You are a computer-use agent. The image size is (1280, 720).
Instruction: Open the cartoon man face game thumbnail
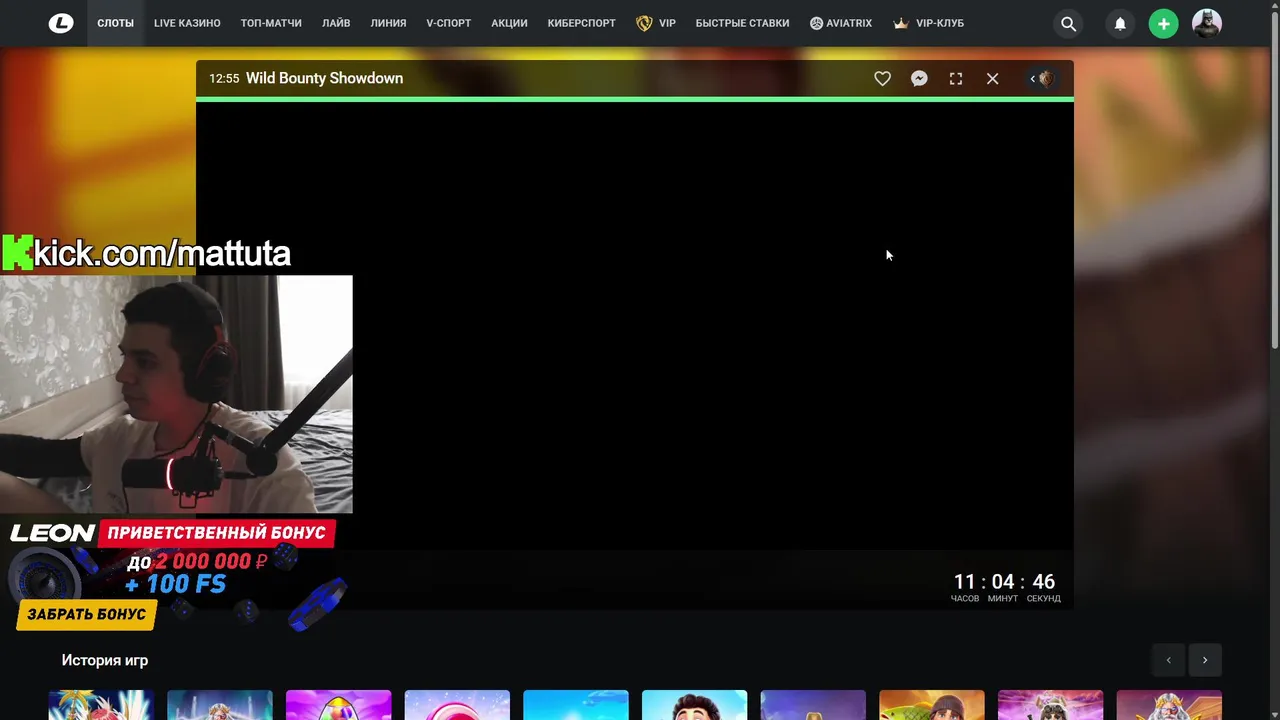[x=694, y=705]
